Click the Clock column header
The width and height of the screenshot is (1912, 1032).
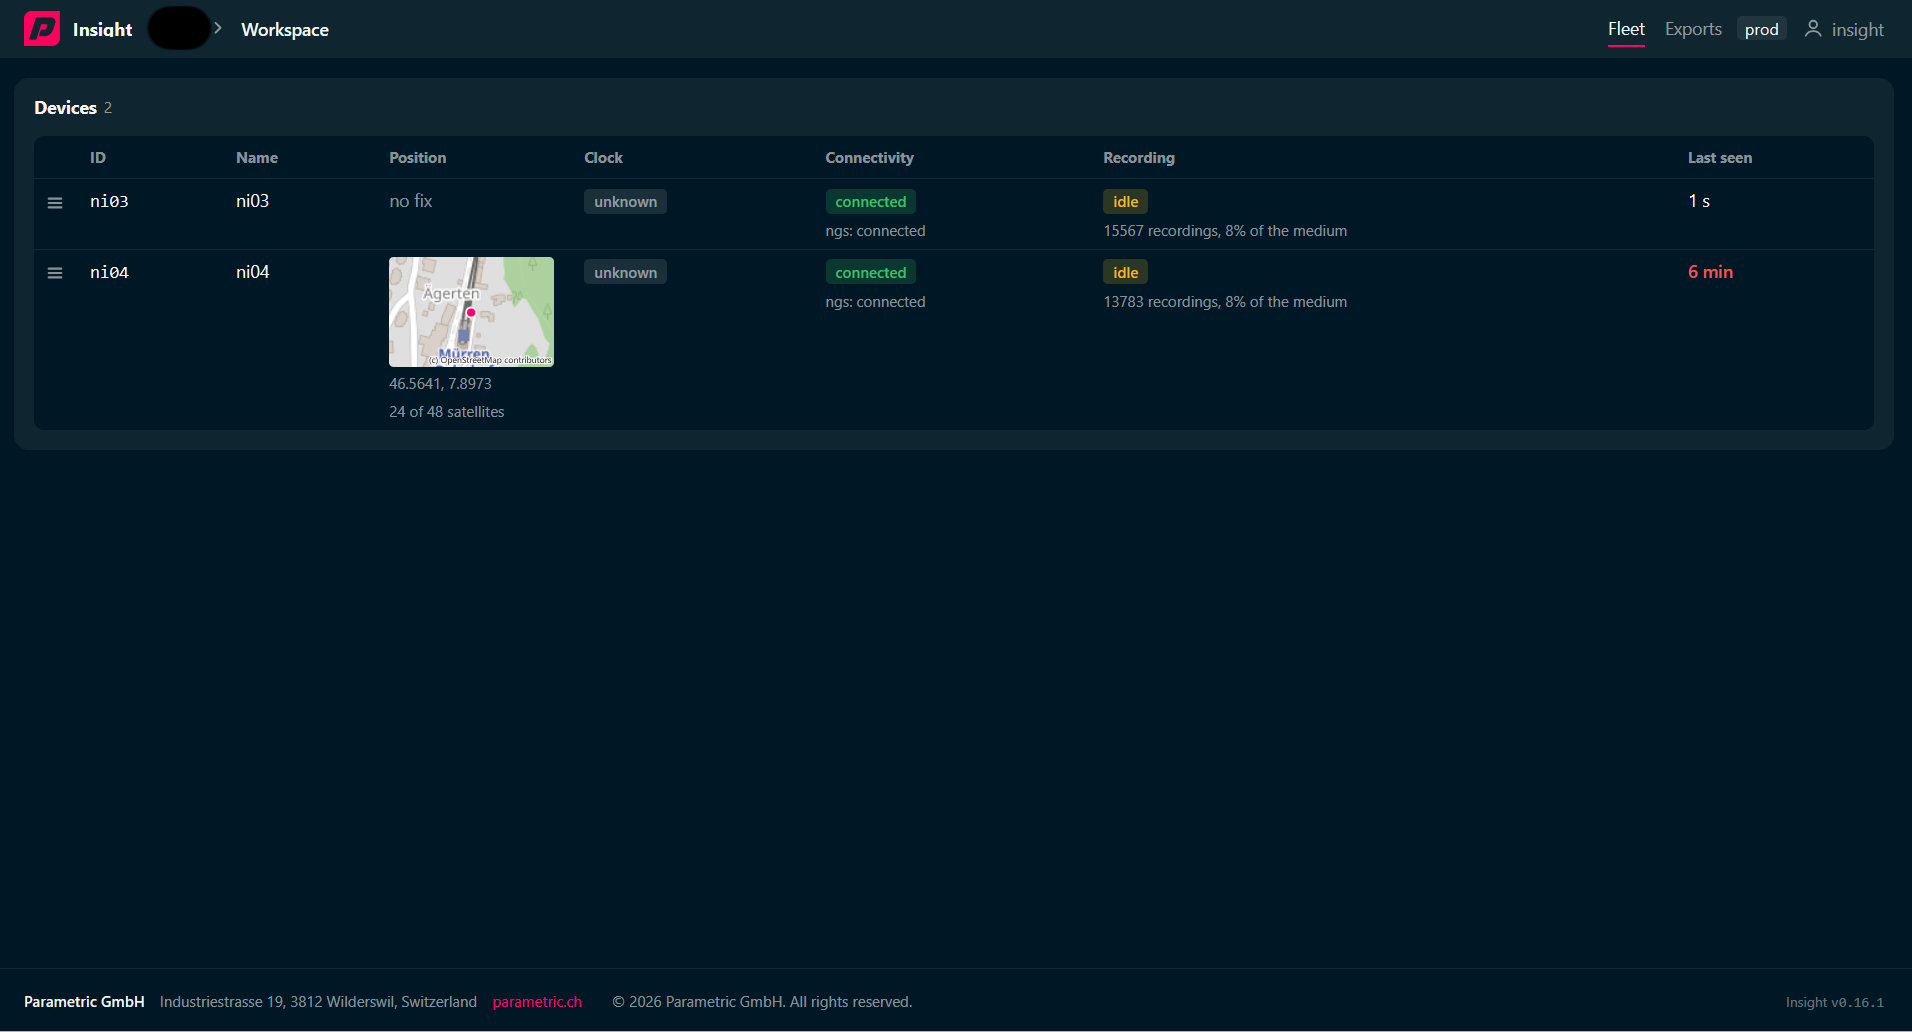[603, 158]
